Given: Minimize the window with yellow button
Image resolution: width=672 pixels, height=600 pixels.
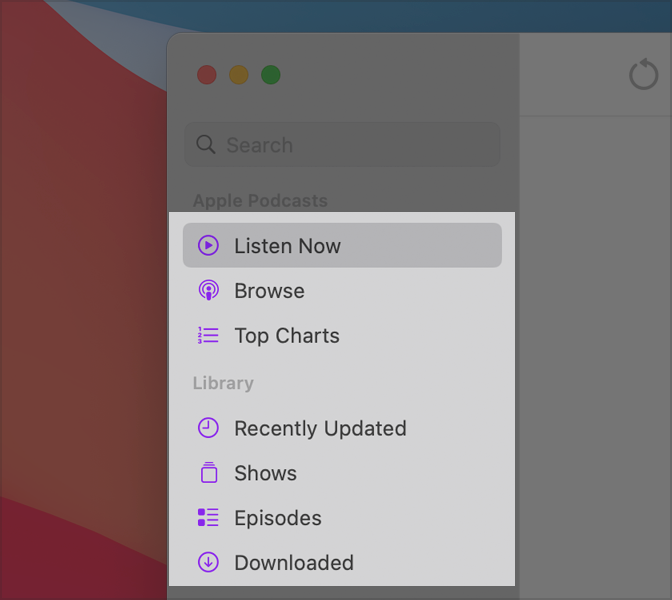Looking at the screenshot, I should point(239,75).
